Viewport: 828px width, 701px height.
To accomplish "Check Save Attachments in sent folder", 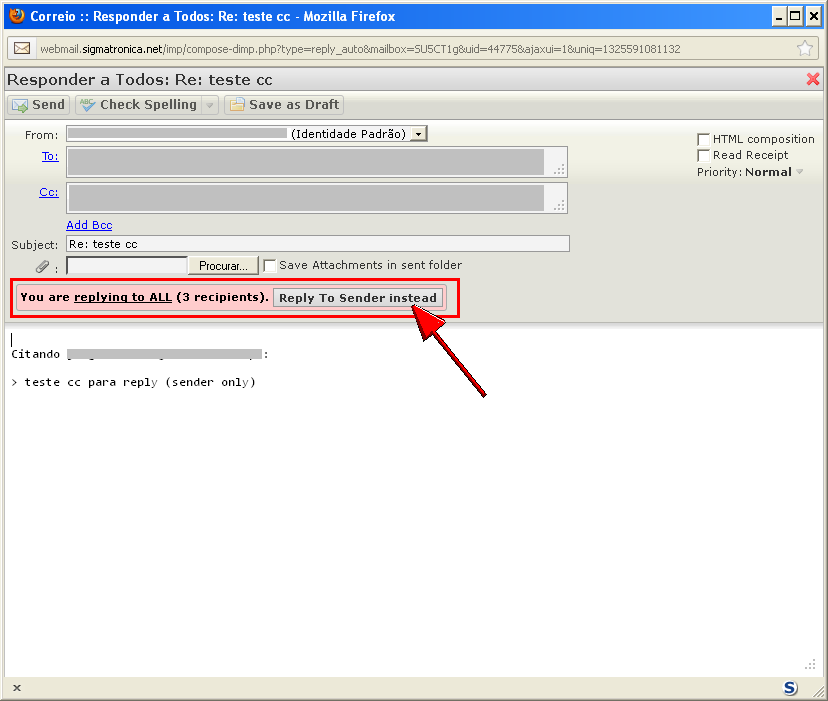I will 269,266.
